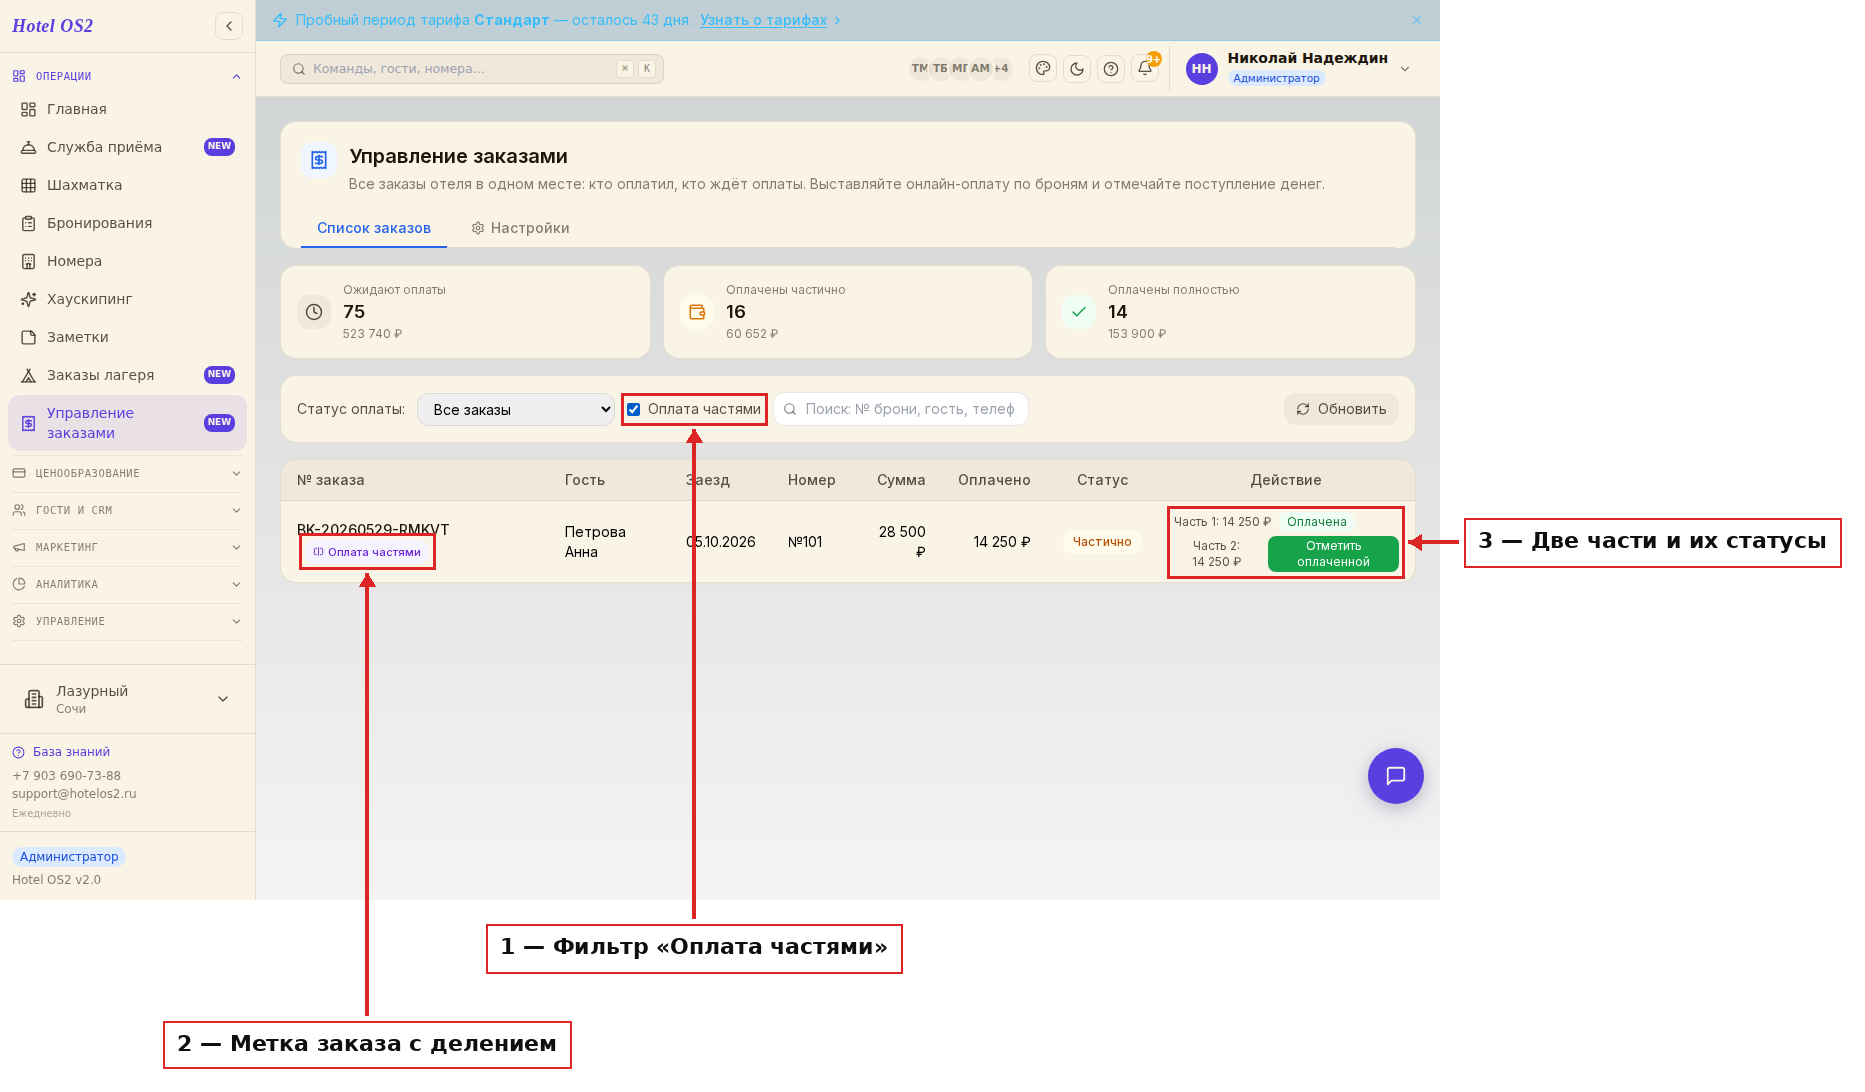
Task: Toggle dark mode moon icon
Action: [x=1077, y=69]
